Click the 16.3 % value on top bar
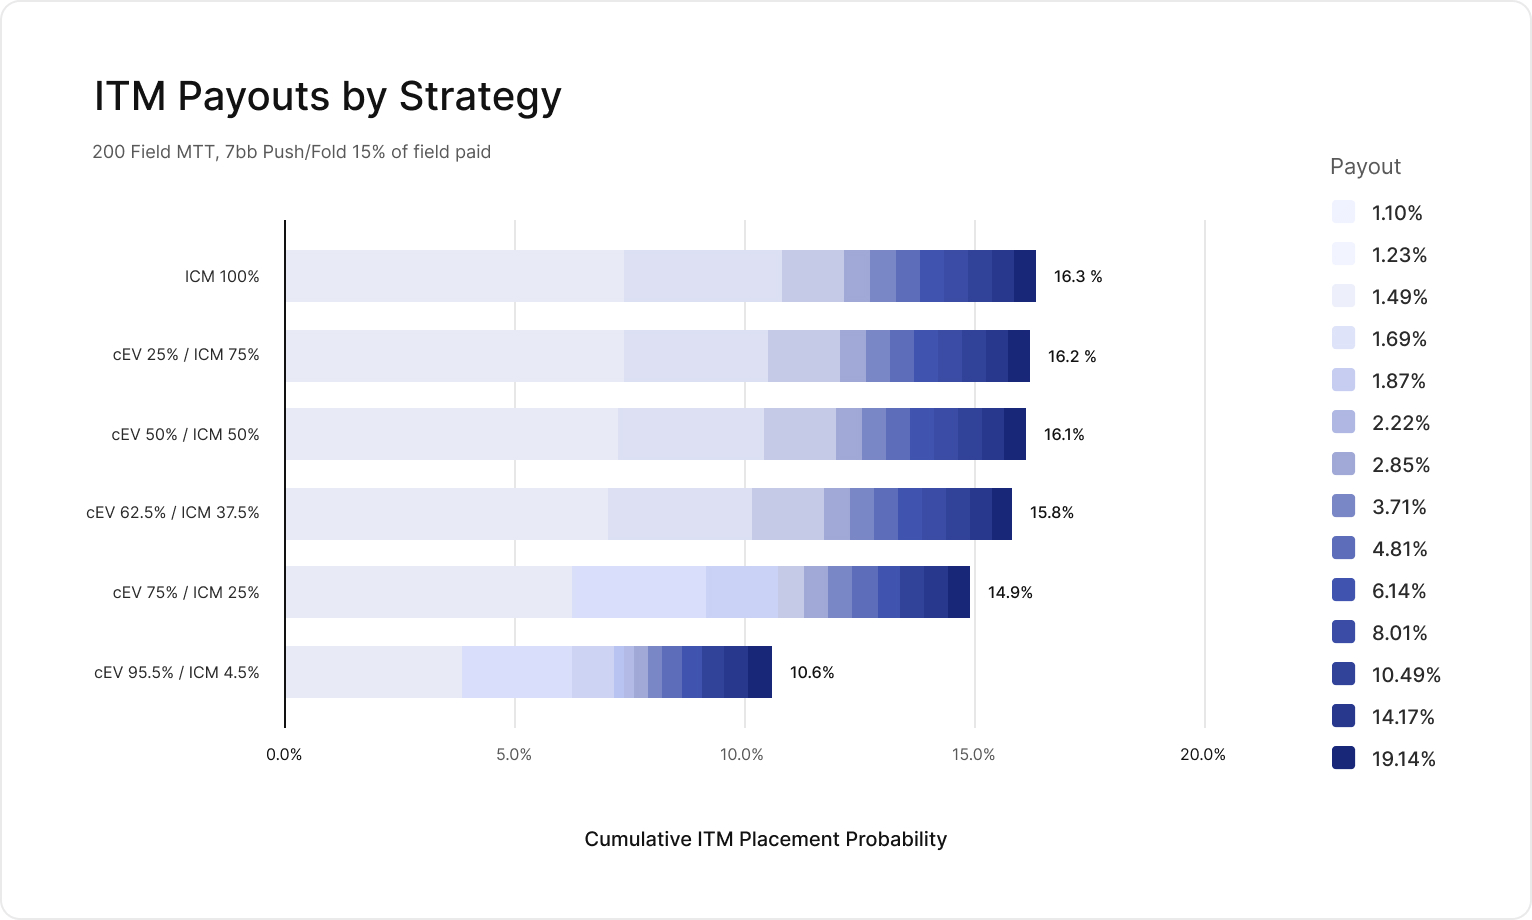Image resolution: width=1532 pixels, height=920 pixels. point(1078,276)
